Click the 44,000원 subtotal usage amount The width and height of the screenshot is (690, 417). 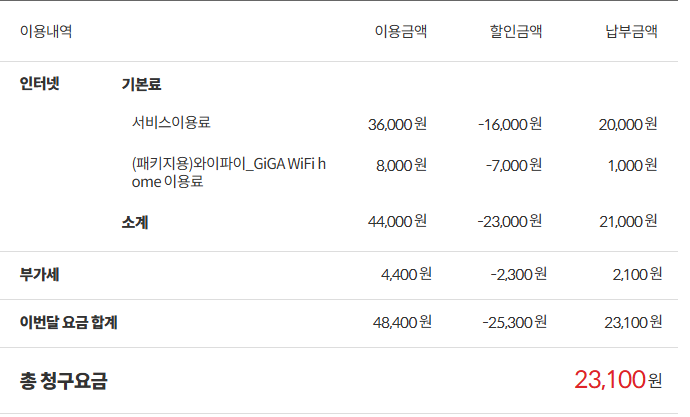pyautogui.click(x=397, y=221)
